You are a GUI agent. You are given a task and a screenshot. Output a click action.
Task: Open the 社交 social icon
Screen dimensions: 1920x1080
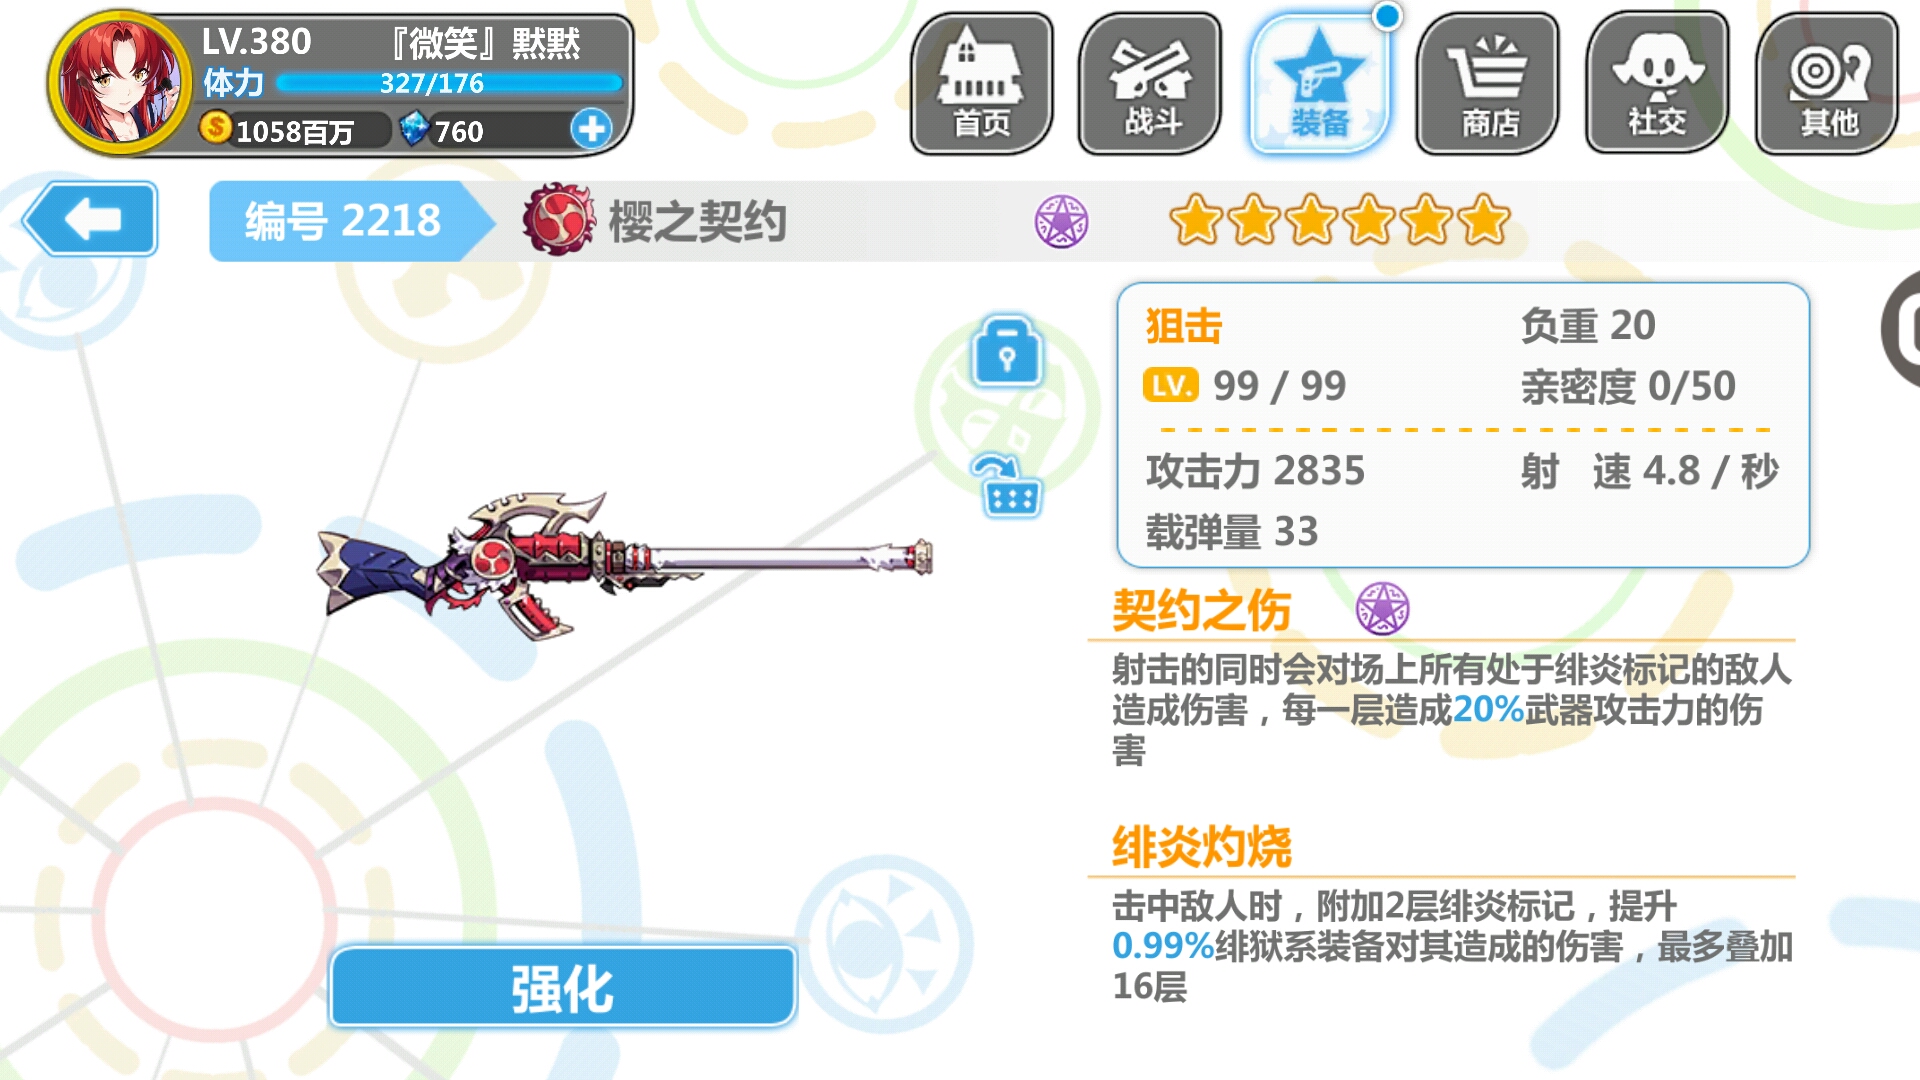(x=1657, y=83)
